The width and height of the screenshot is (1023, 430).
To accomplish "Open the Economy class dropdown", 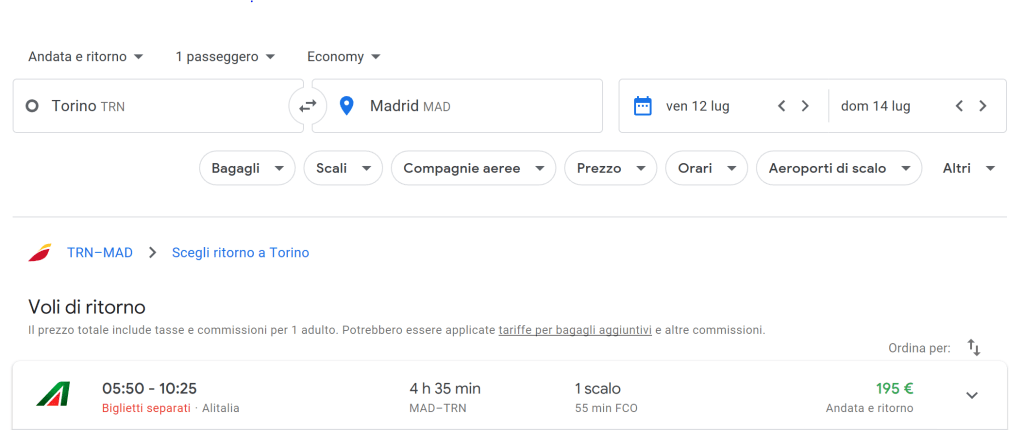I will point(344,57).
